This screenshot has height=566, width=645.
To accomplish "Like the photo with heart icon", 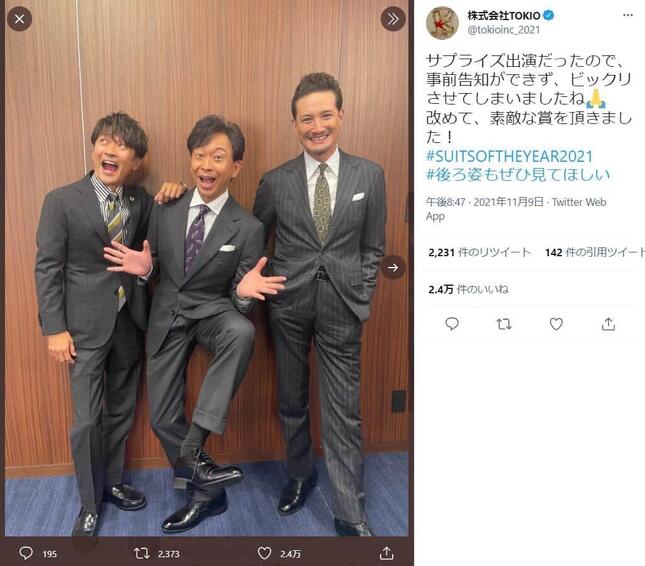I will pos(264,553).
